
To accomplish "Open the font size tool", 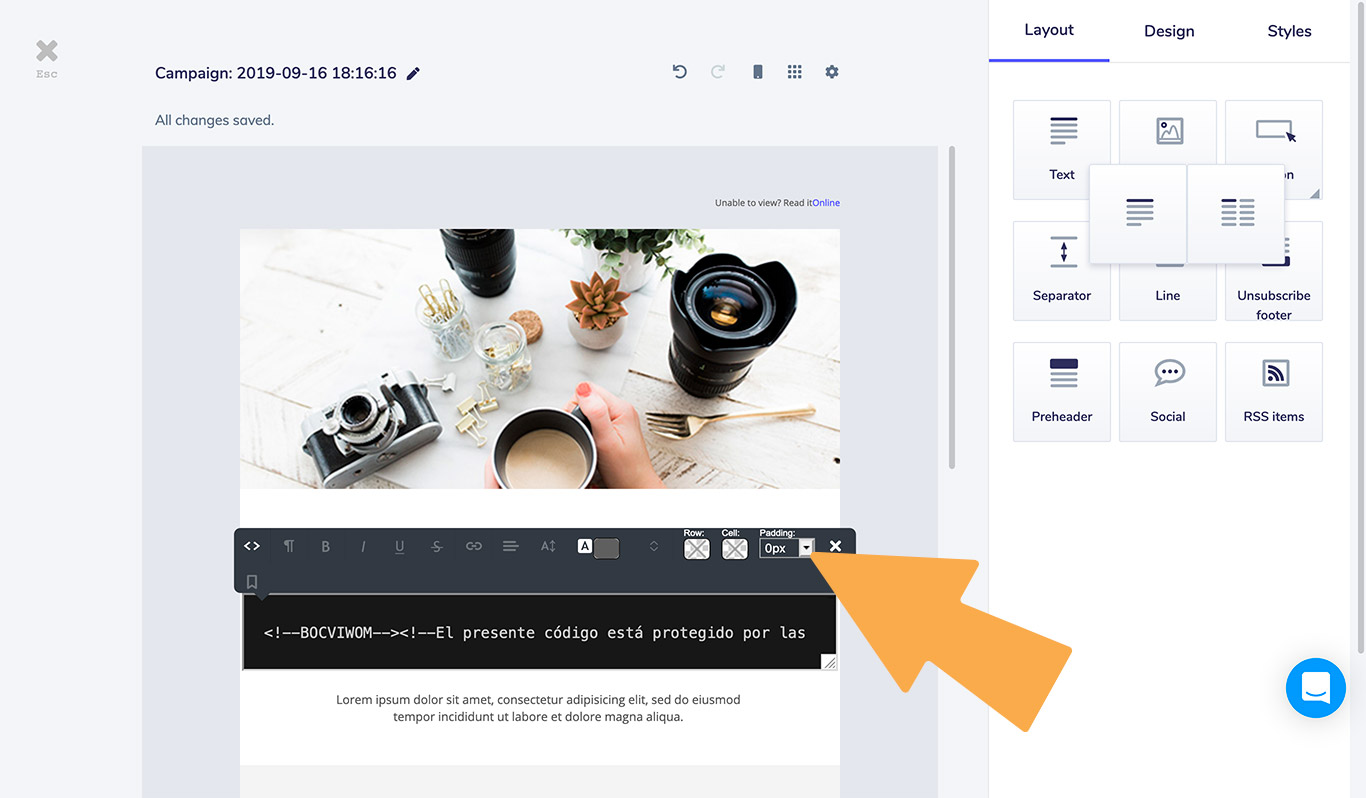I will click(x=548, y=546).
